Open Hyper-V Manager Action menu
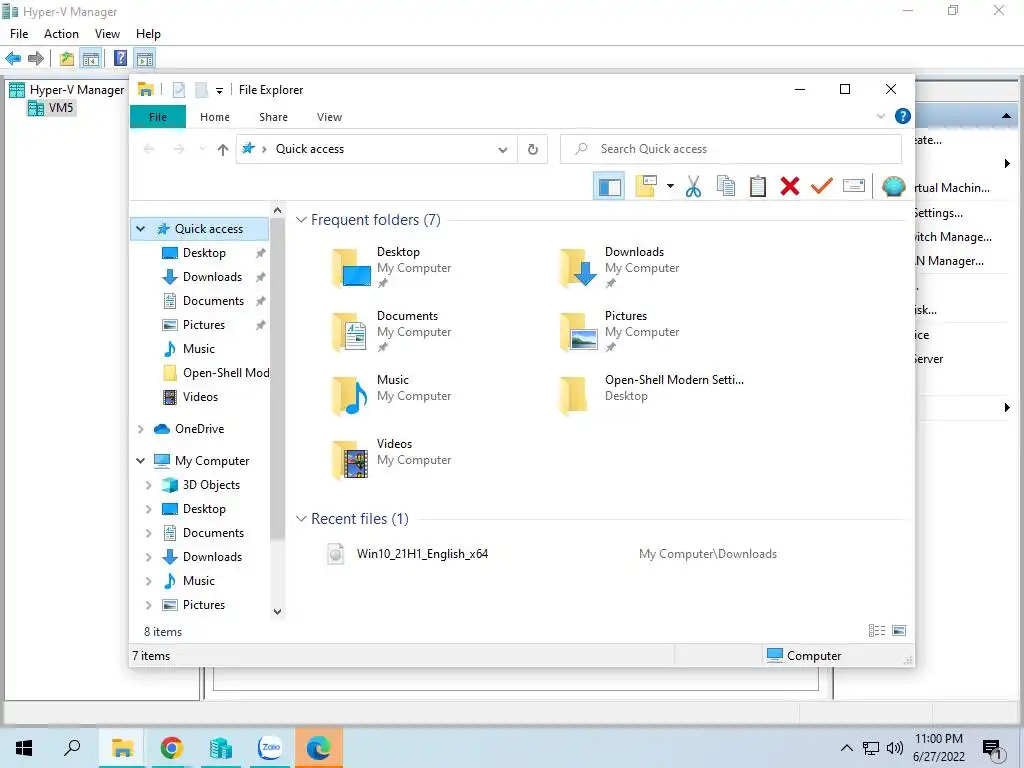 pos(61,34)
